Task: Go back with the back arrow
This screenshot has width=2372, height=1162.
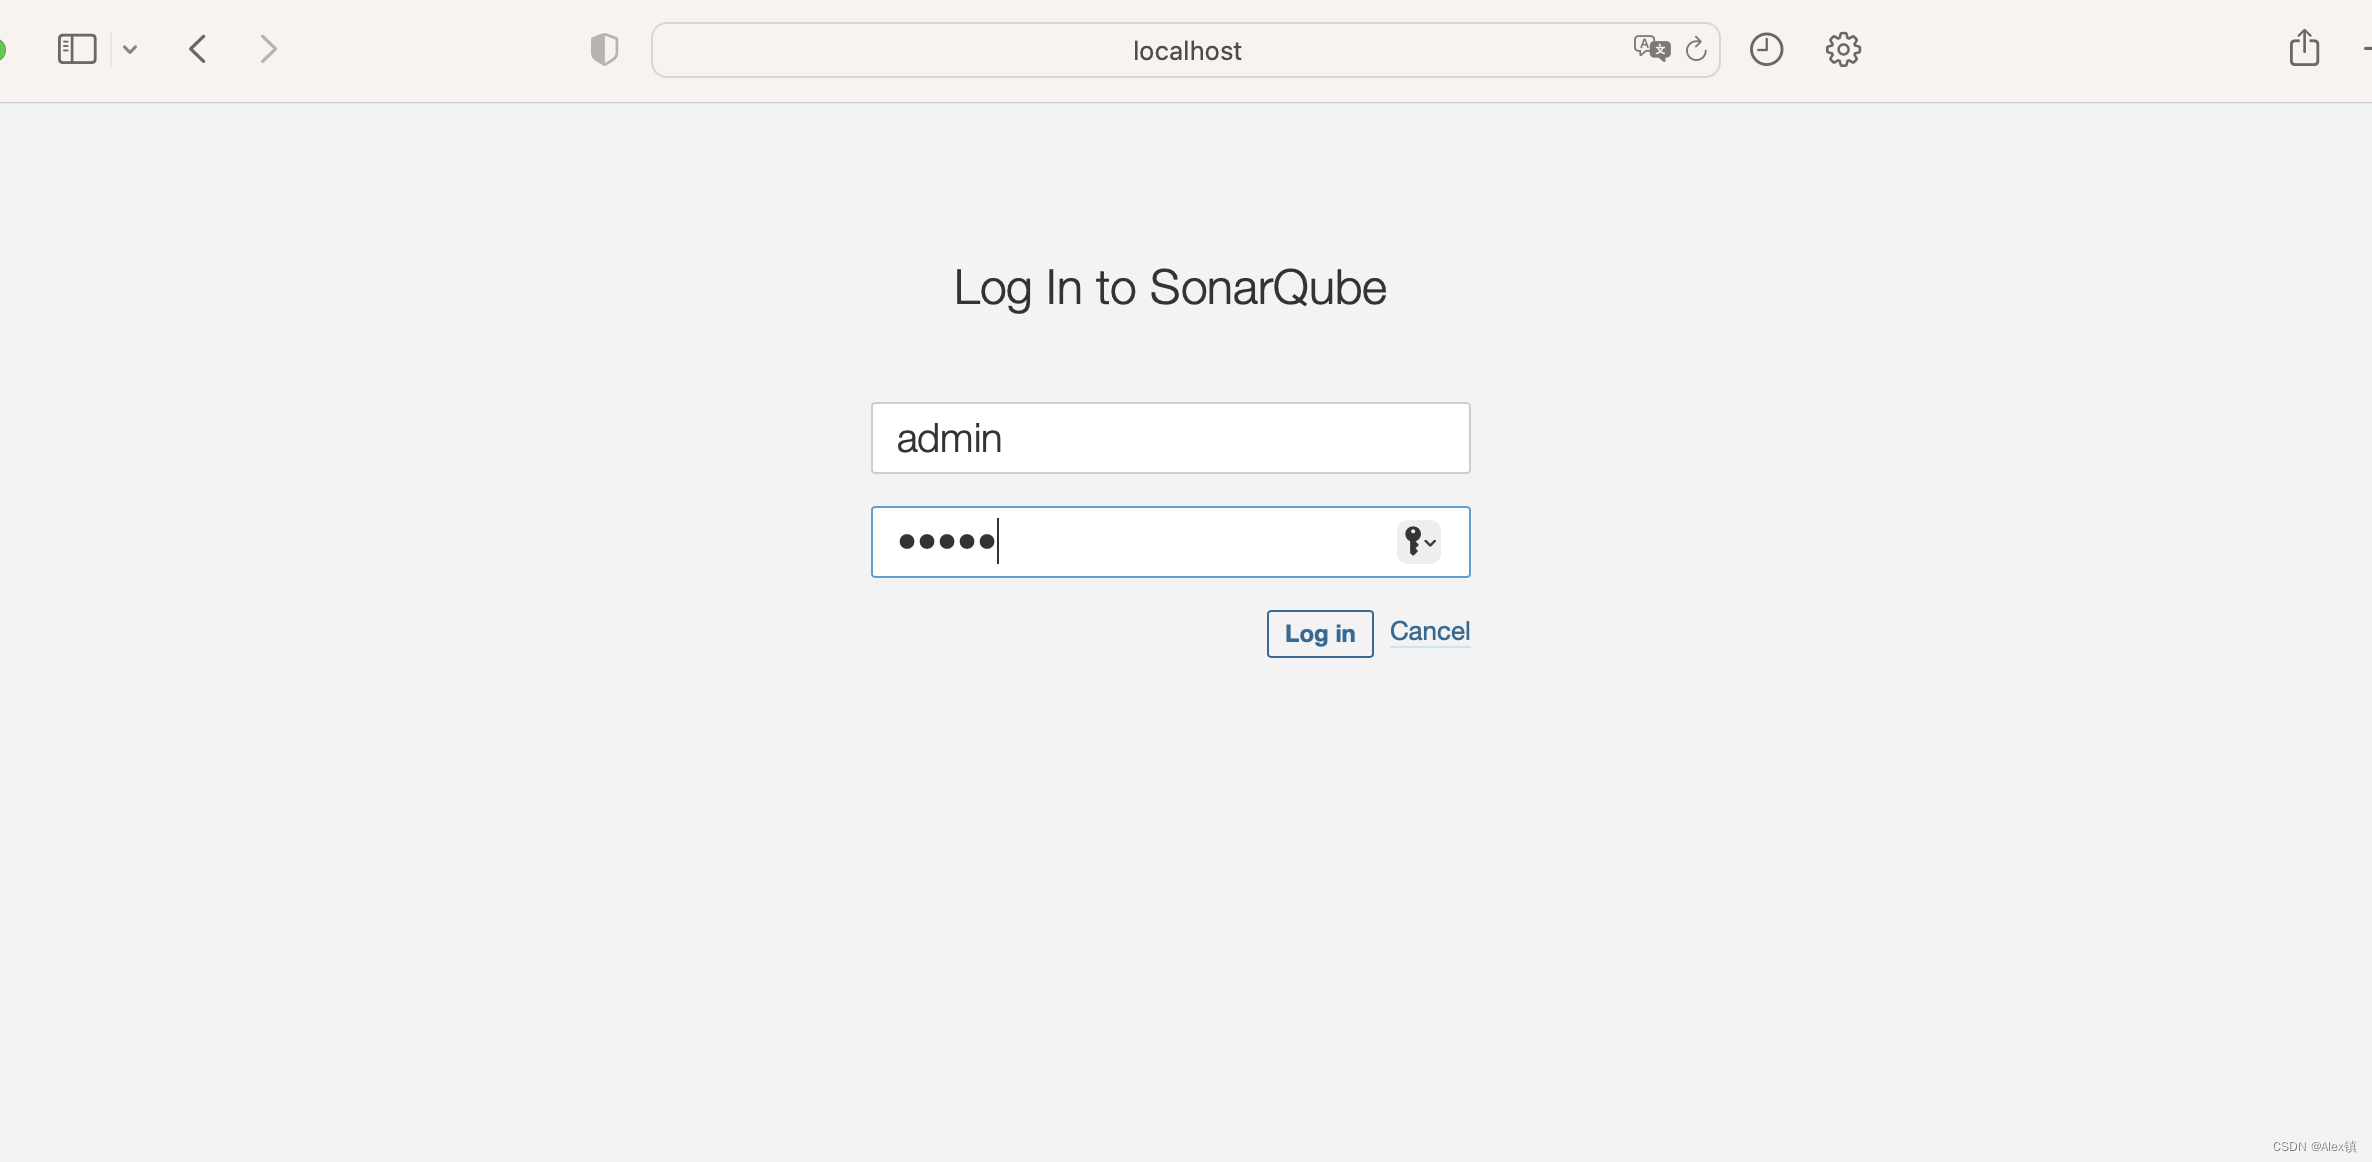Action: pyautogui.click(x=198, y=49)
